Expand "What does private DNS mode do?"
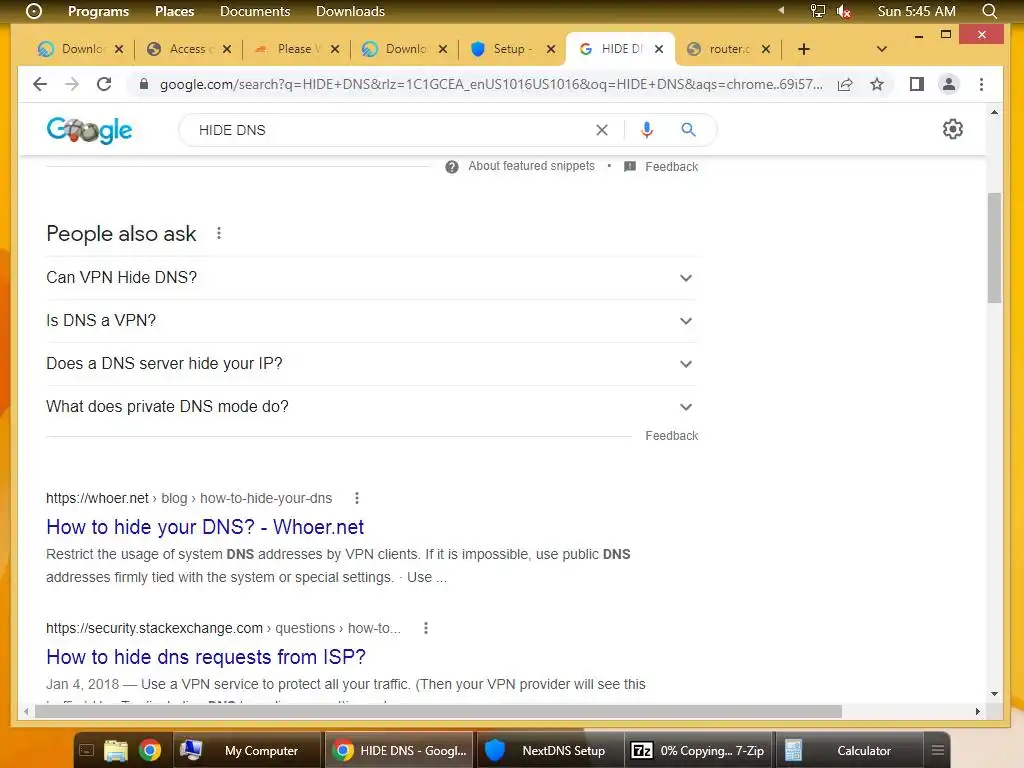Screen dimensions: 1024x768 372,407
